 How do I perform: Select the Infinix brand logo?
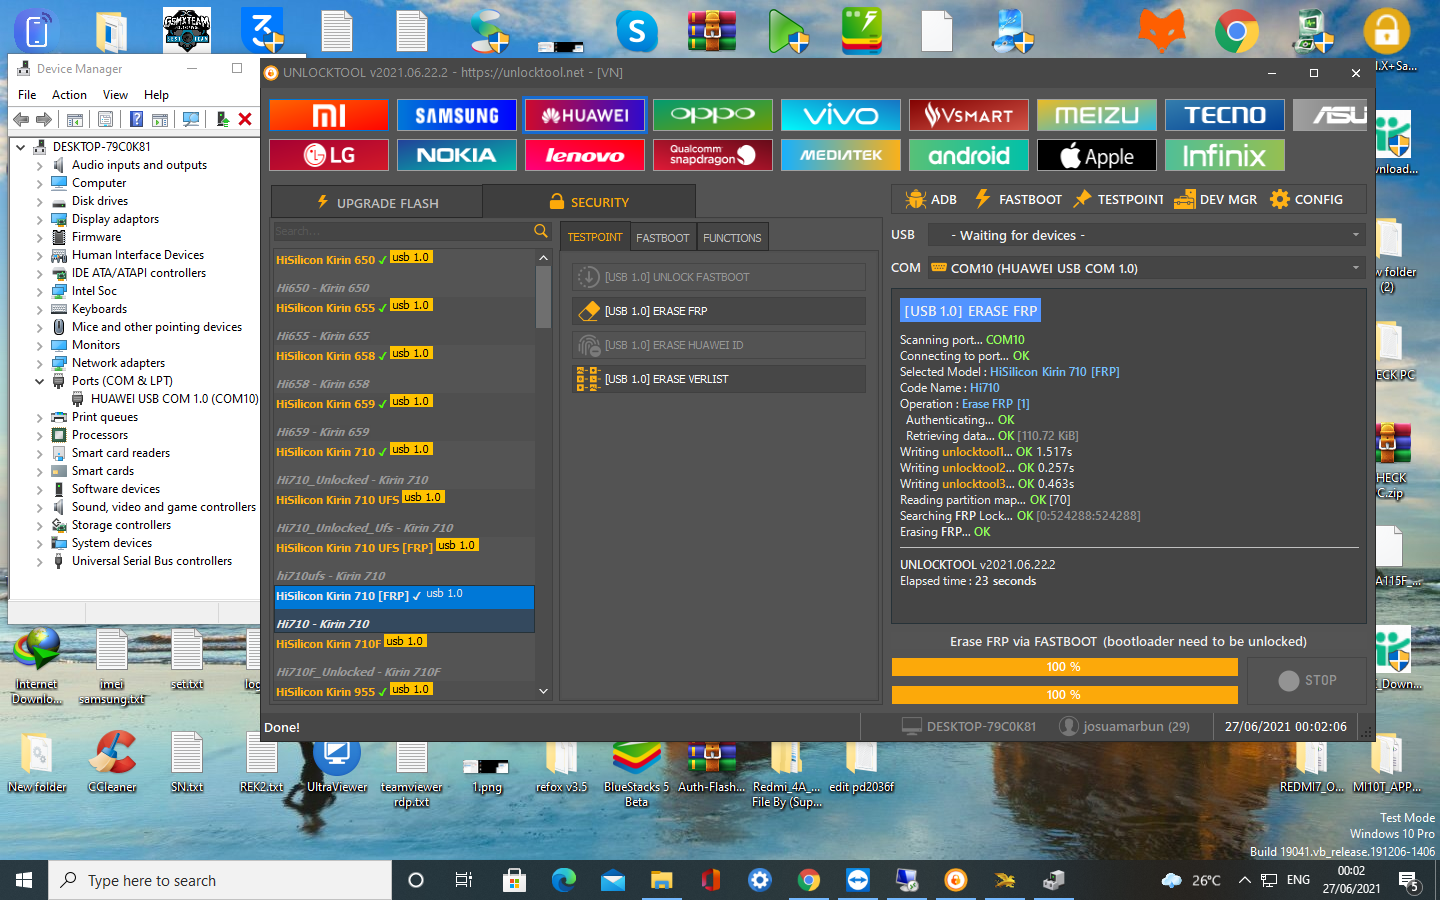1225,155
